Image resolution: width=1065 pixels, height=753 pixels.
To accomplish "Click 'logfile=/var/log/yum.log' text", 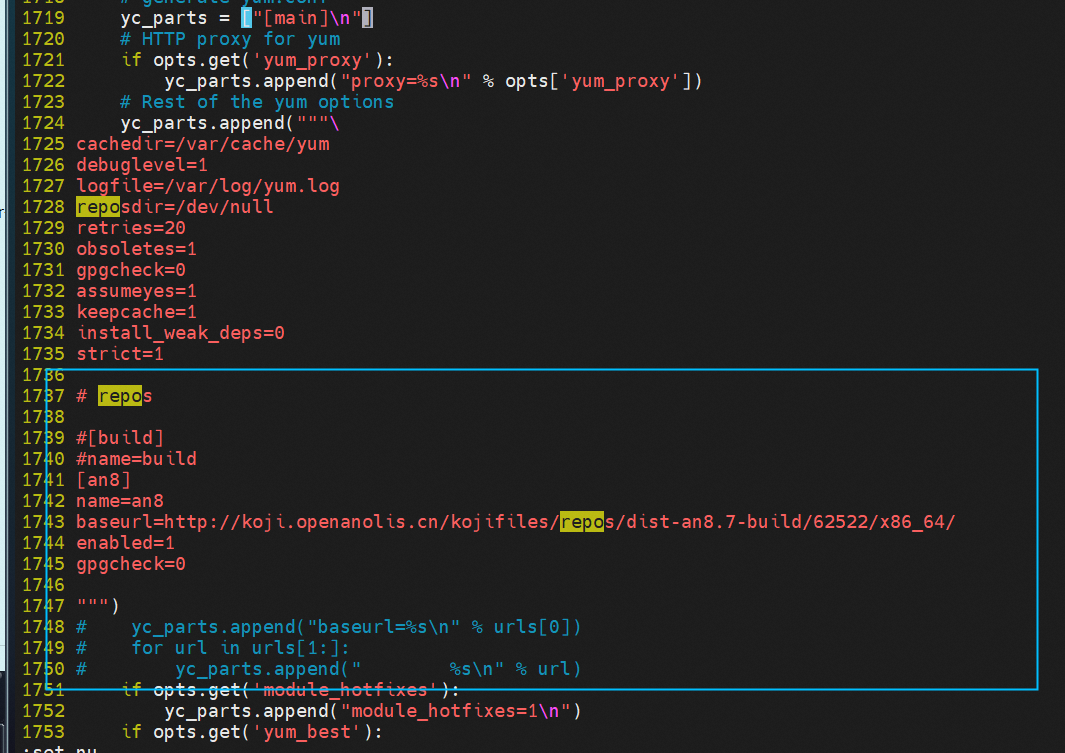I will pyautogui.click(x=208, y=186).
